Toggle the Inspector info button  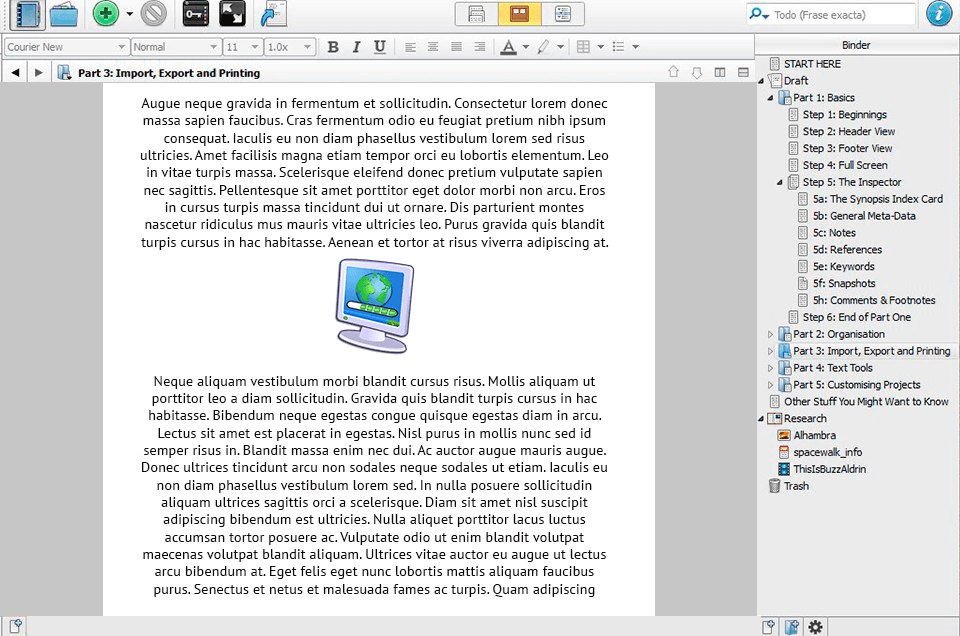click(x=939, y=13)
